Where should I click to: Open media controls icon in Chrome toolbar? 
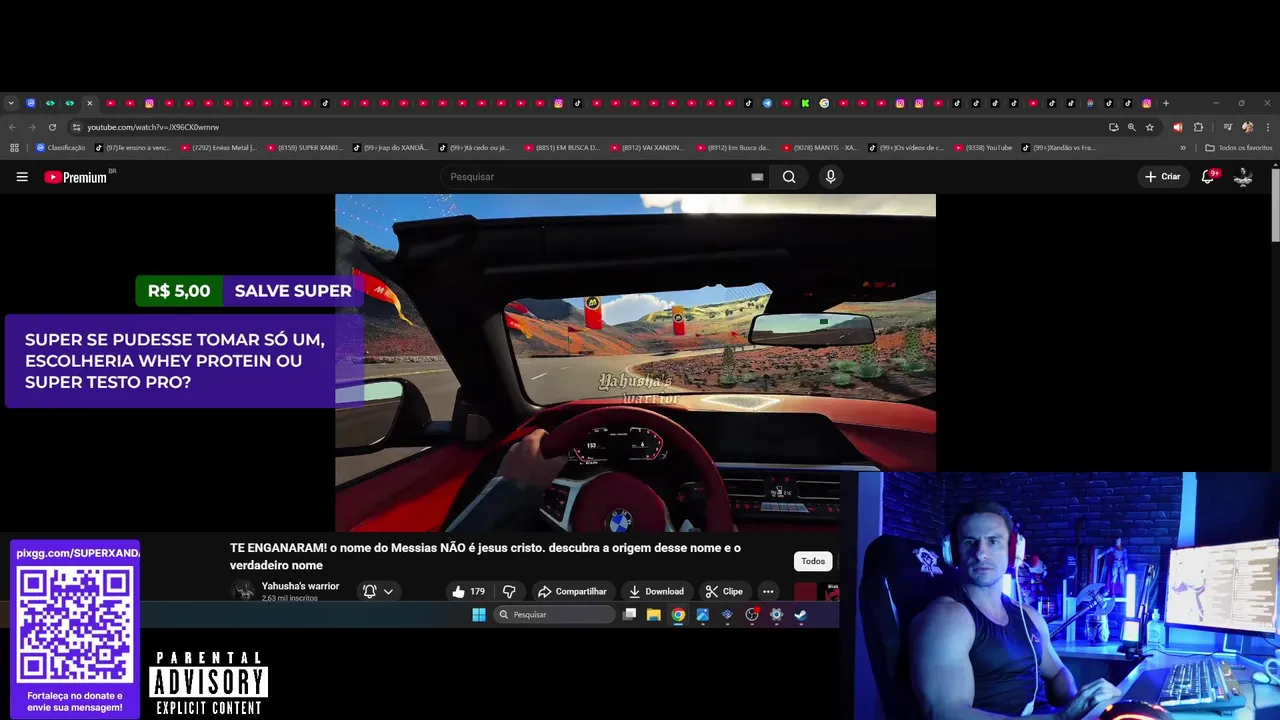[1228, 127]
